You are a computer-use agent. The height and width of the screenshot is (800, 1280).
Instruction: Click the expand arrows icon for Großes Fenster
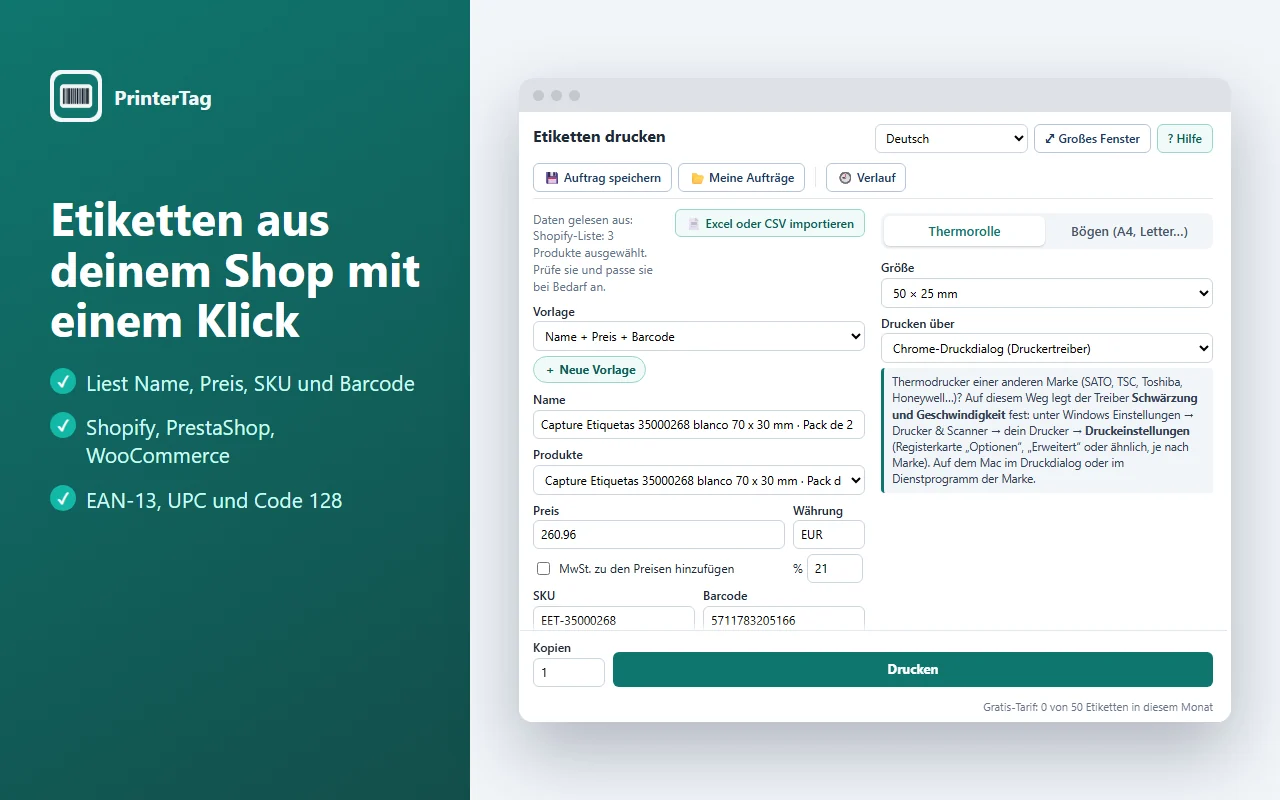click(x=1049, y=139)
